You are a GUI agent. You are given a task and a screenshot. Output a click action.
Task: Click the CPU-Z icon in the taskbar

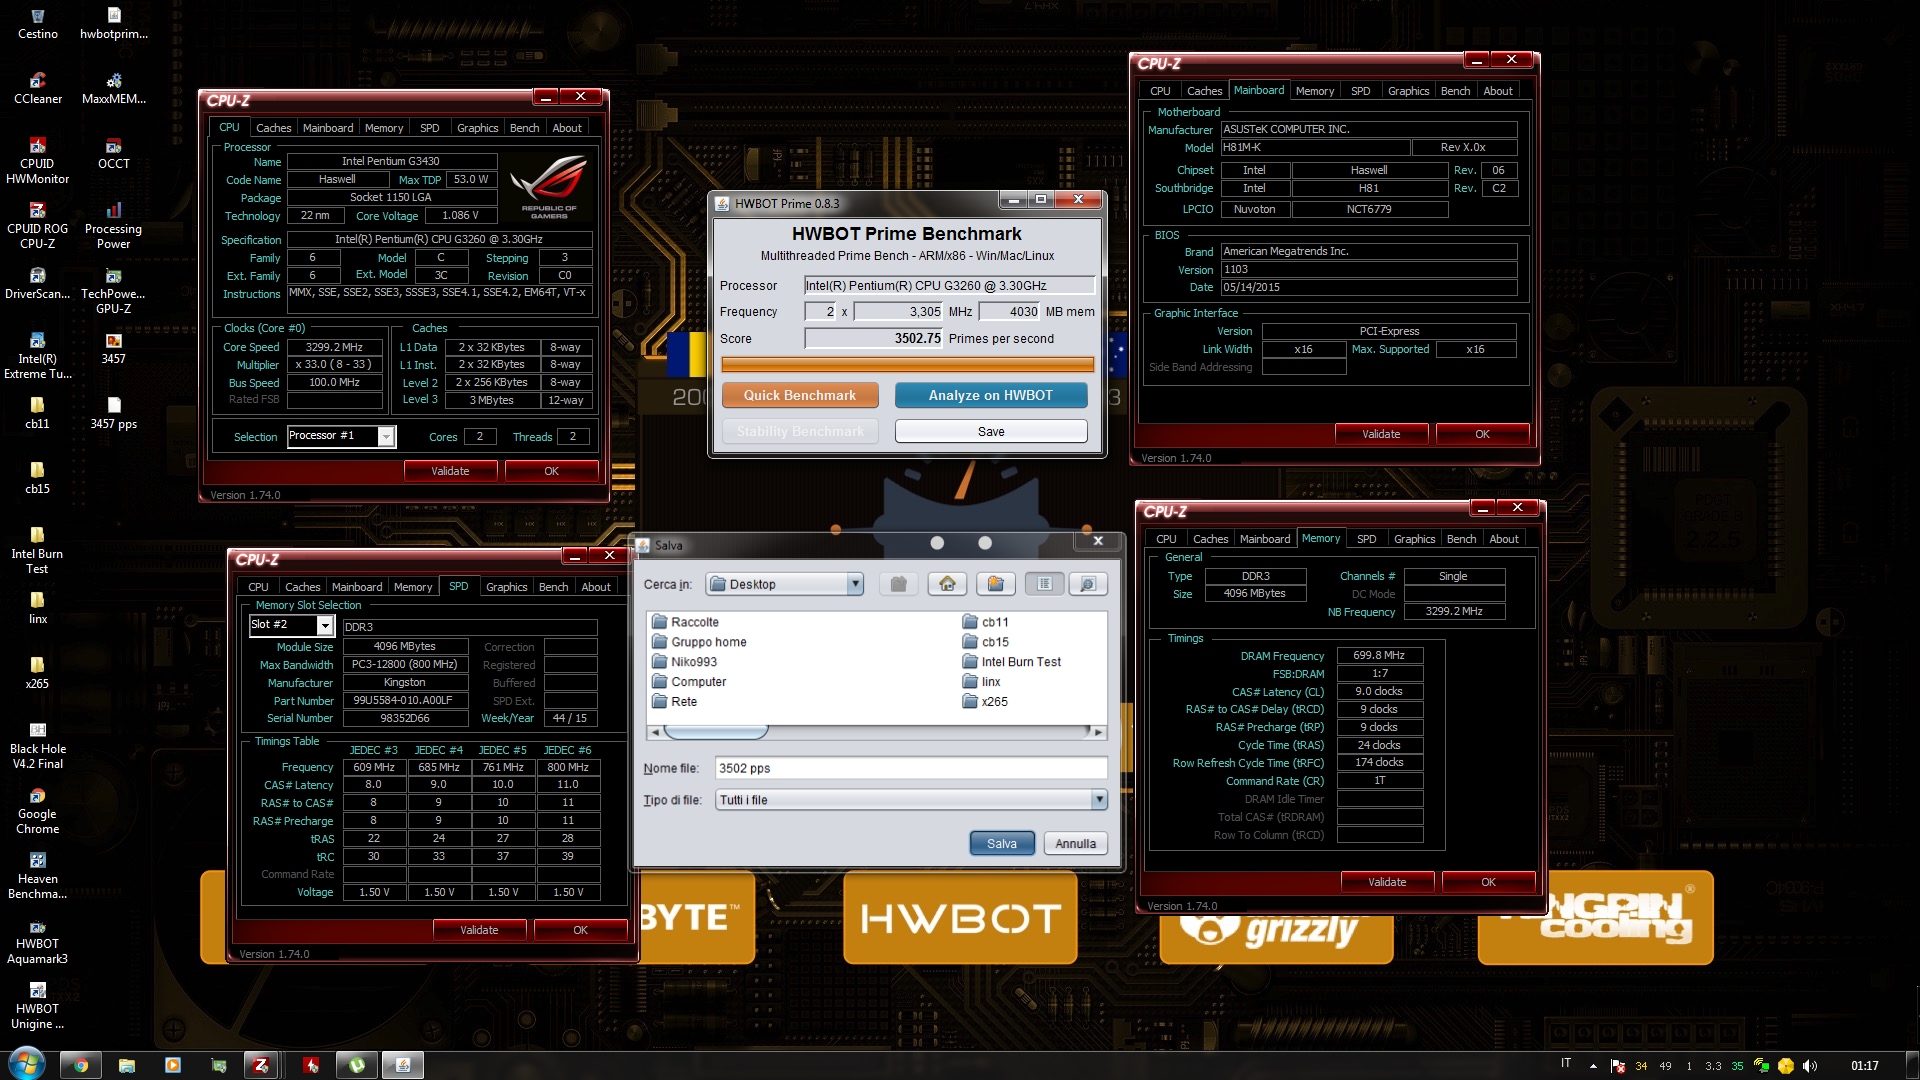pyautogui.click(x=261, y=1065)
